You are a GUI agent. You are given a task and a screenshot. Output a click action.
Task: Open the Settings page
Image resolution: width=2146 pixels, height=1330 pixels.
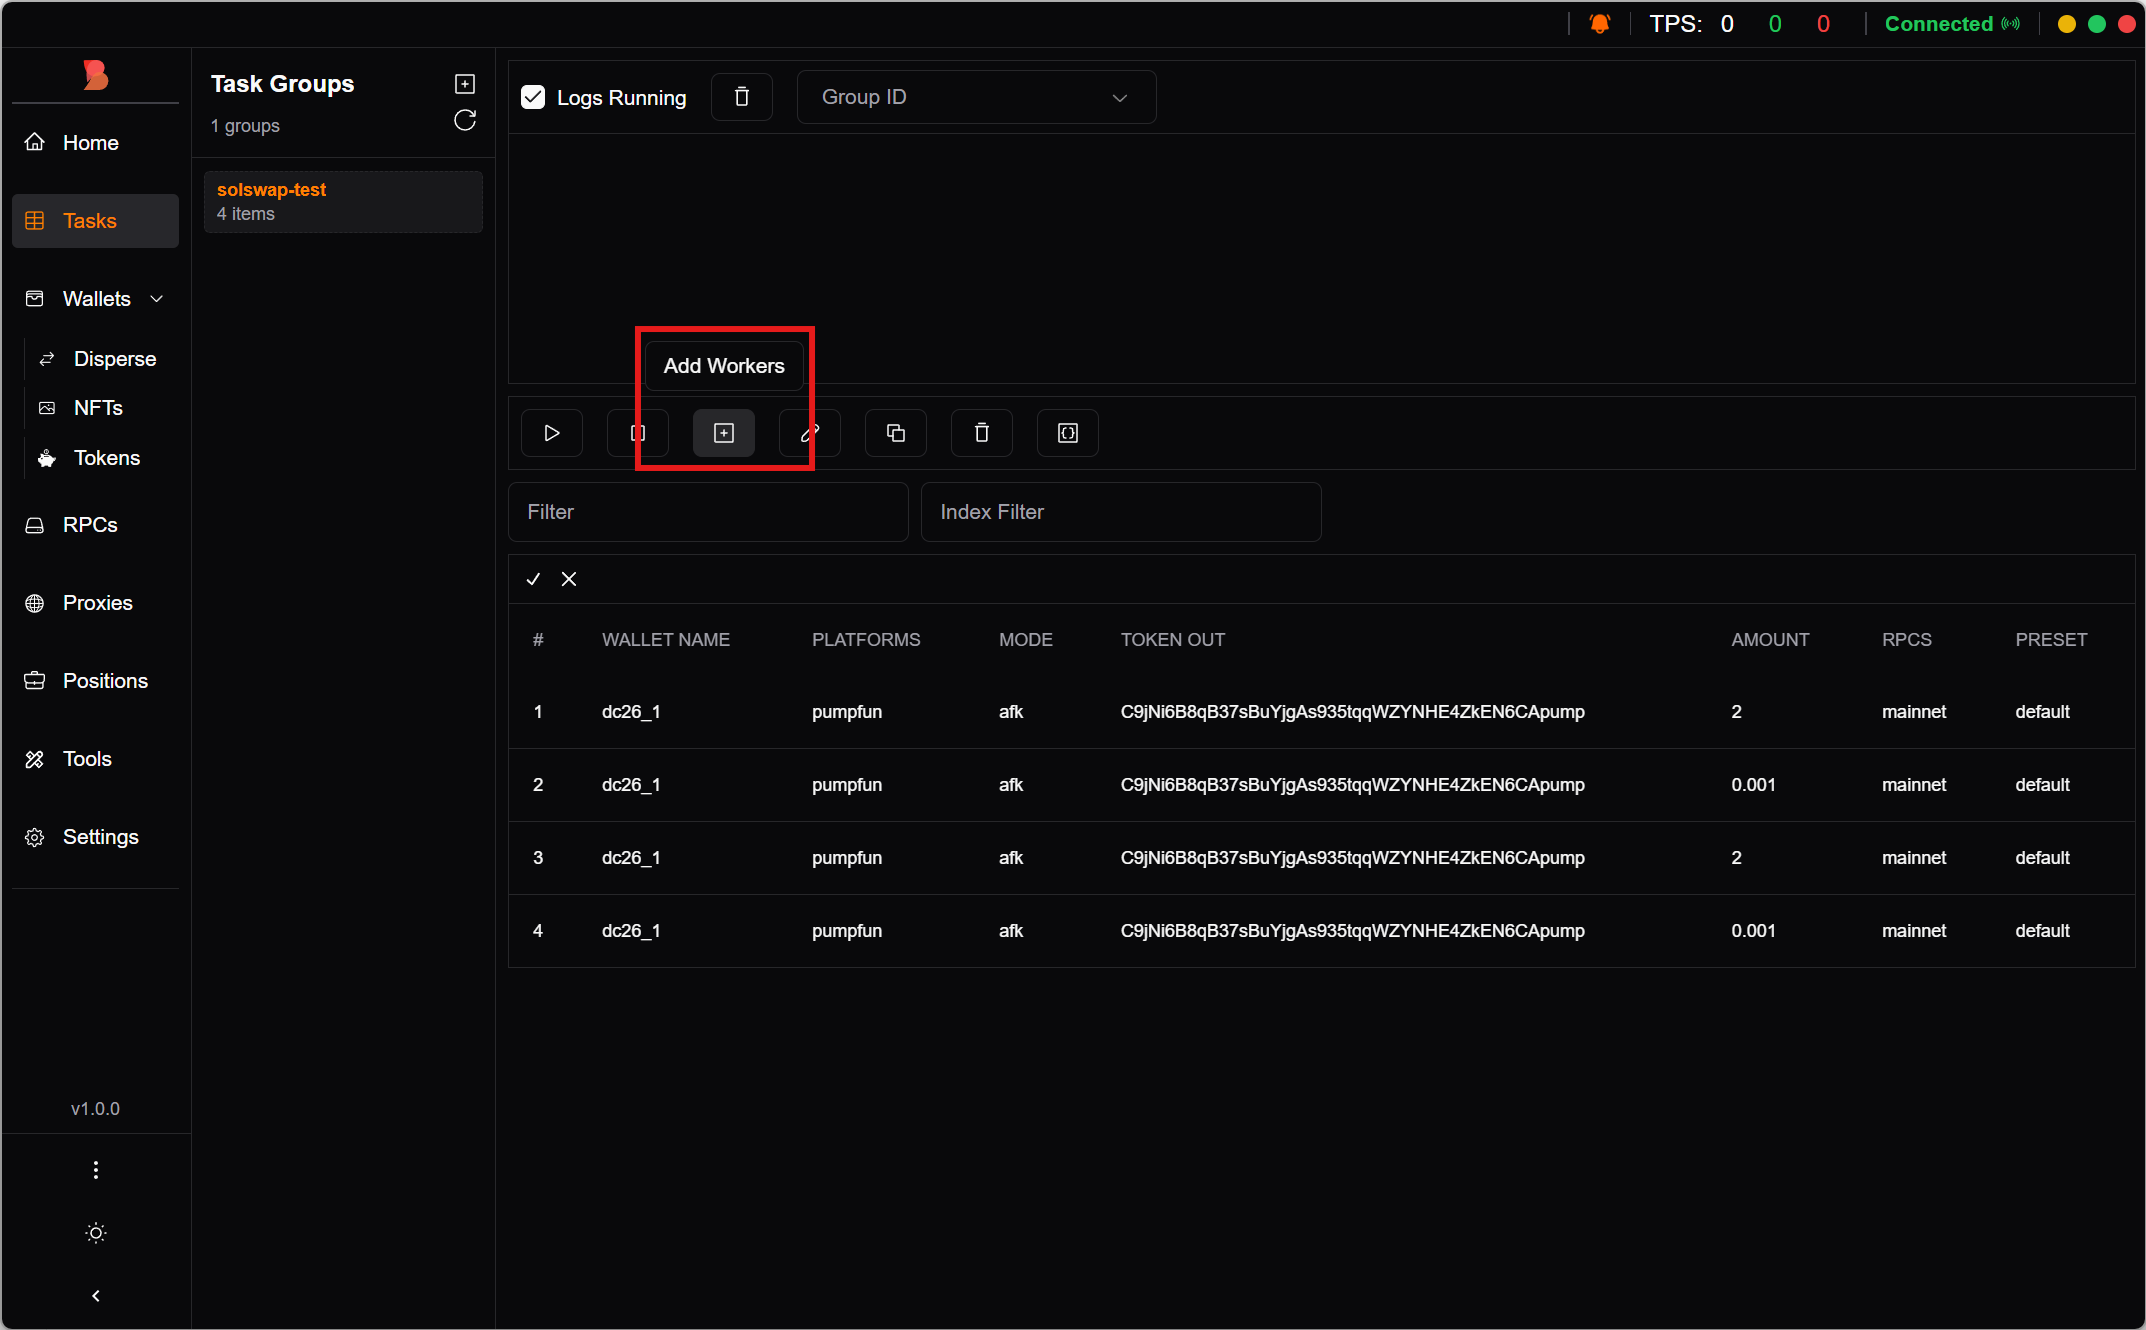[100, 837]
